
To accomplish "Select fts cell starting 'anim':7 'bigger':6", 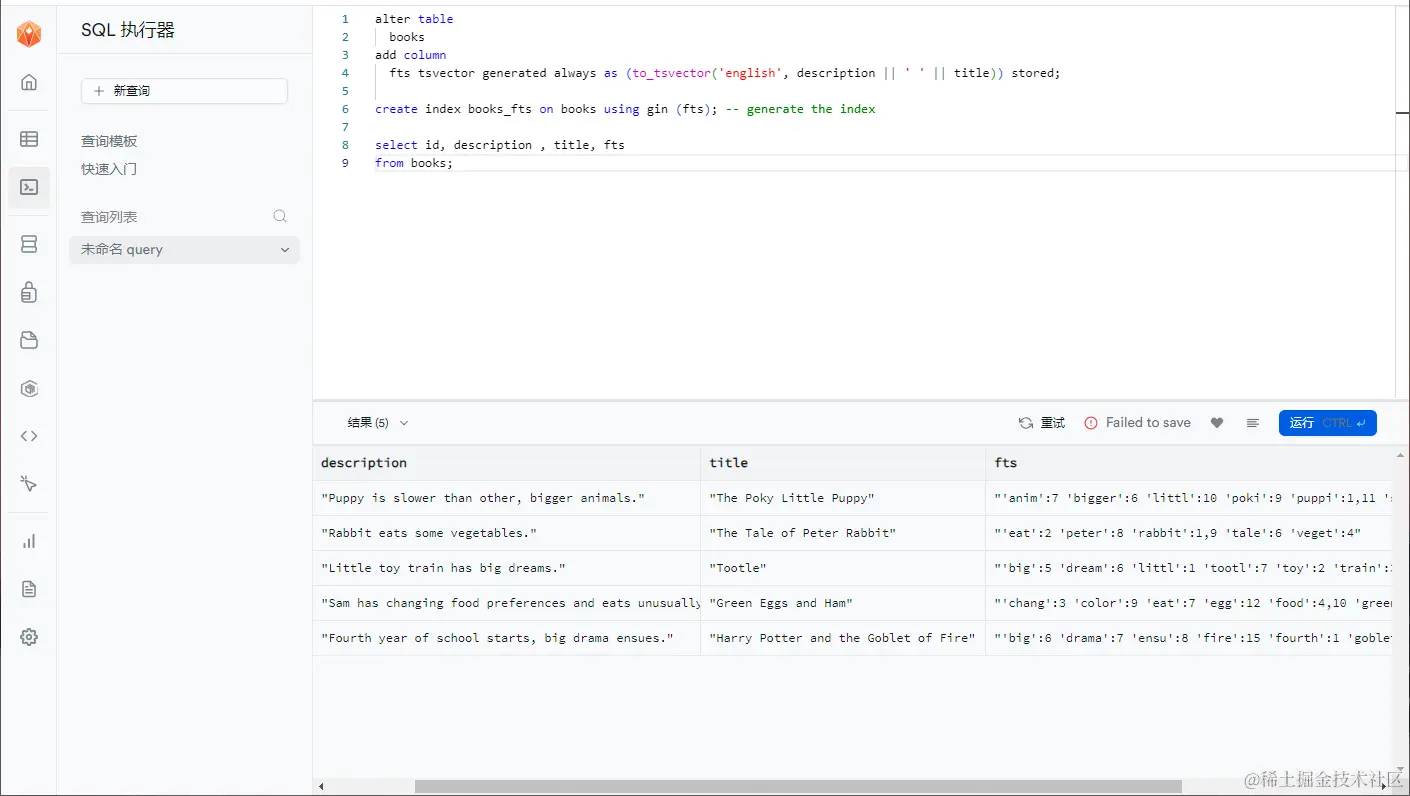I will pos(1189,498).
